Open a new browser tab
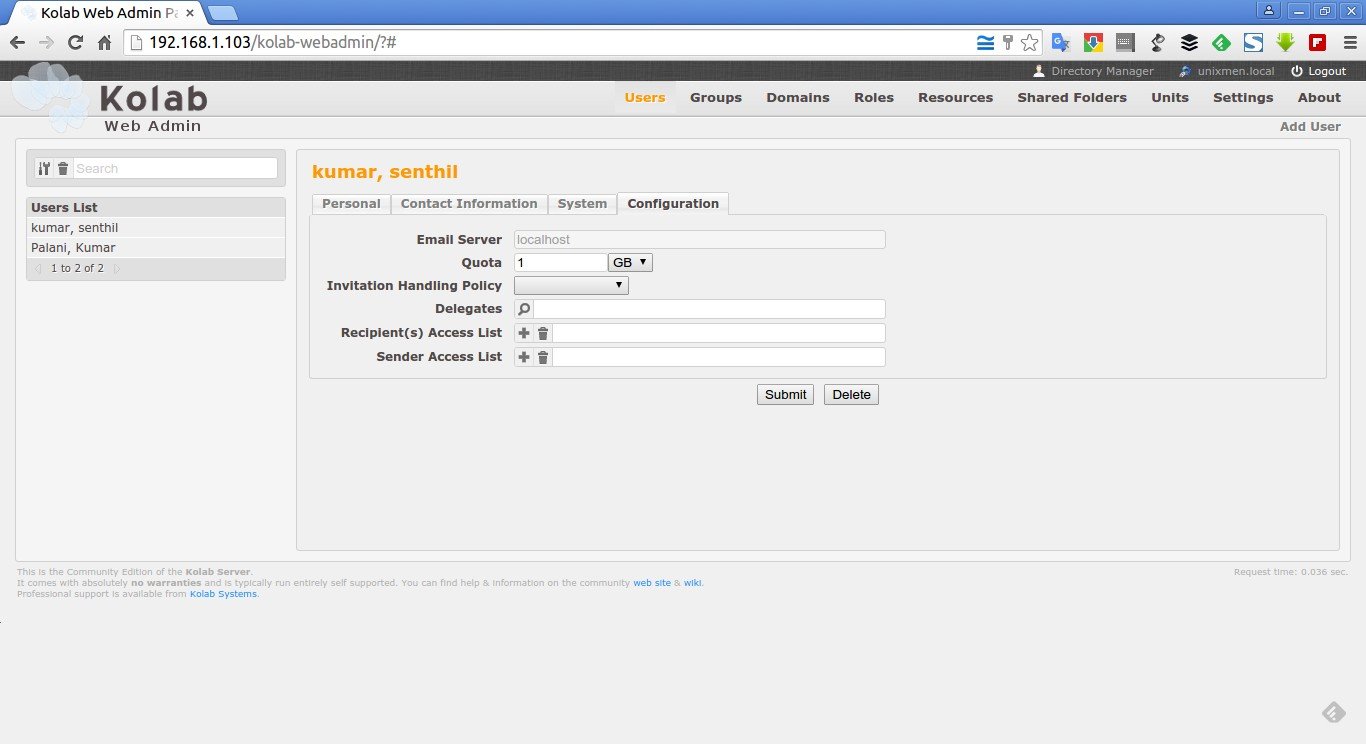This screenshot has width=1366, height=744. tap(223, 13)
